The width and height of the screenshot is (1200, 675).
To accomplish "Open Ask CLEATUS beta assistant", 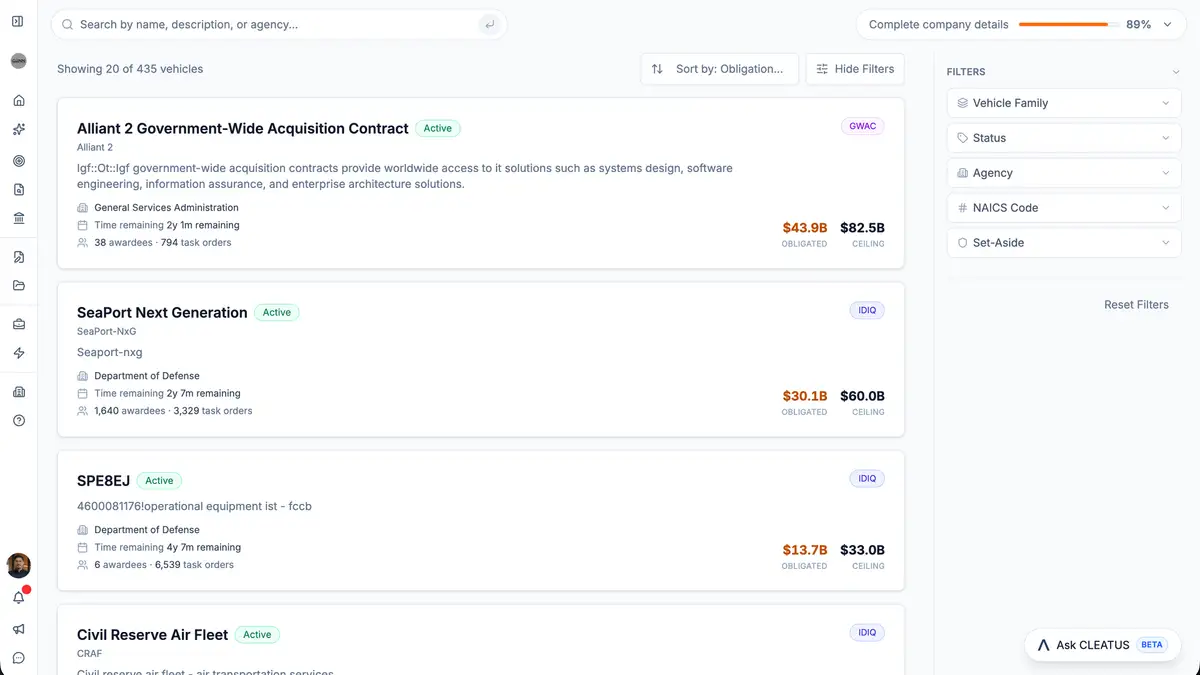I will [x=1102, y=645].
